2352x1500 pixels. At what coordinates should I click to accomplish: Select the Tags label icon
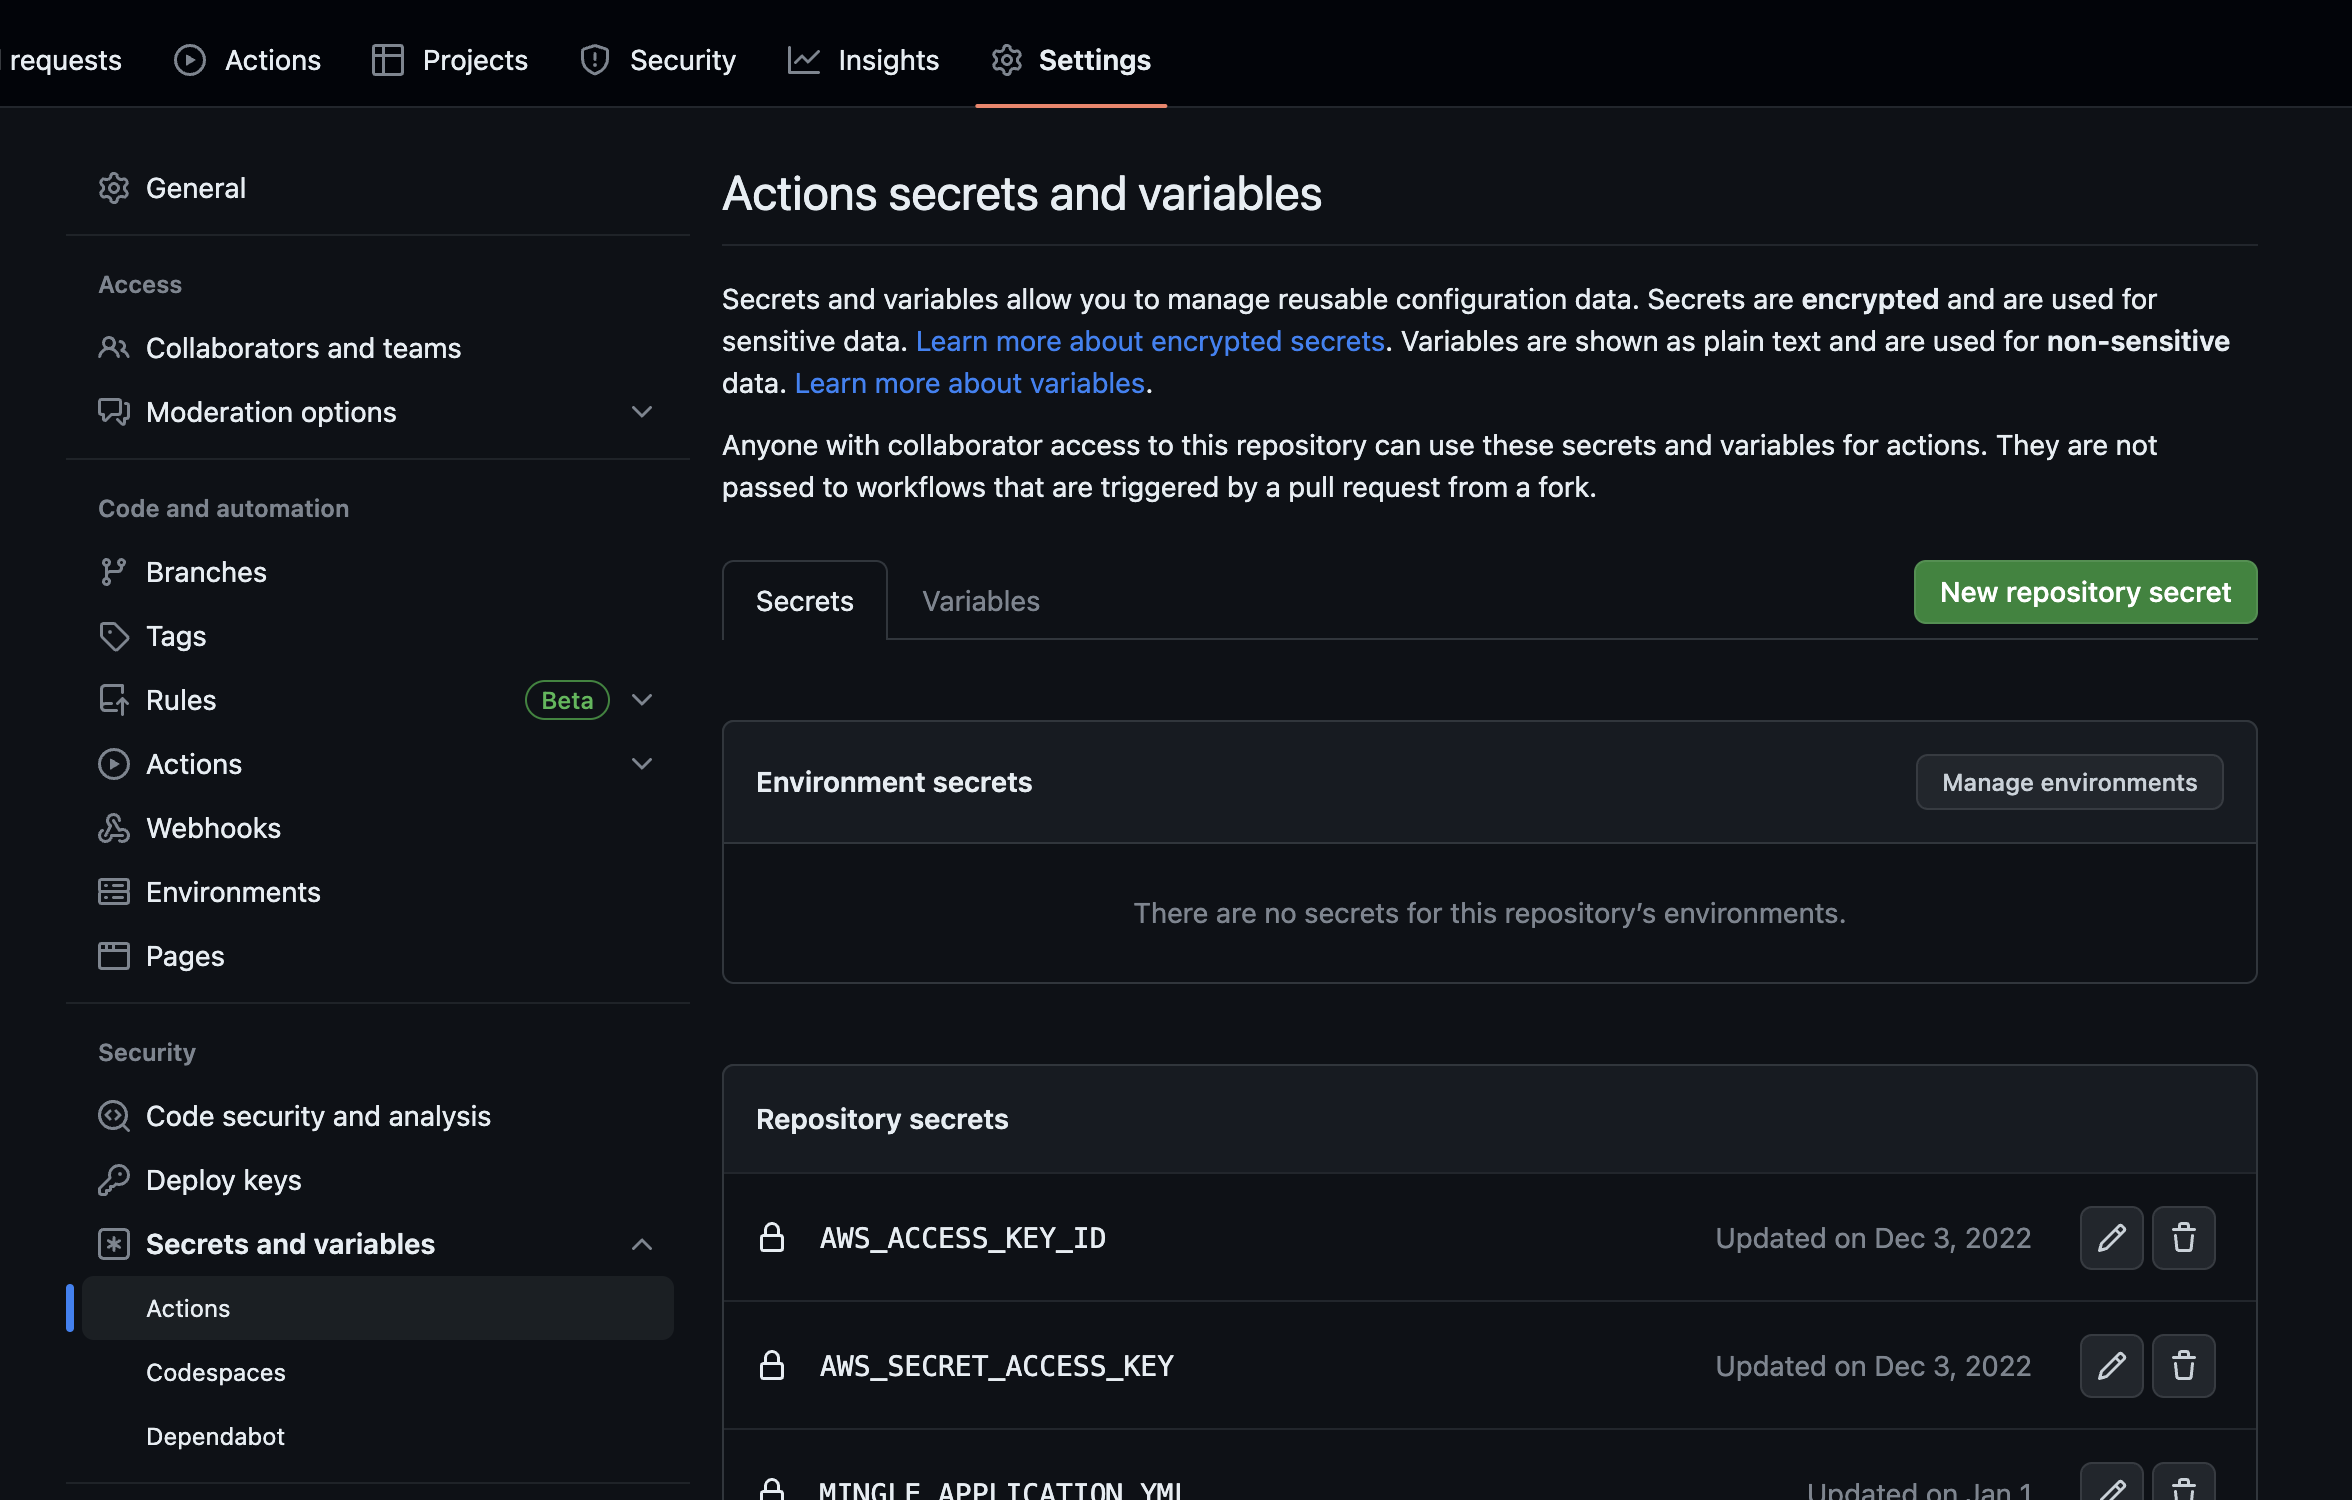point(113,636)
